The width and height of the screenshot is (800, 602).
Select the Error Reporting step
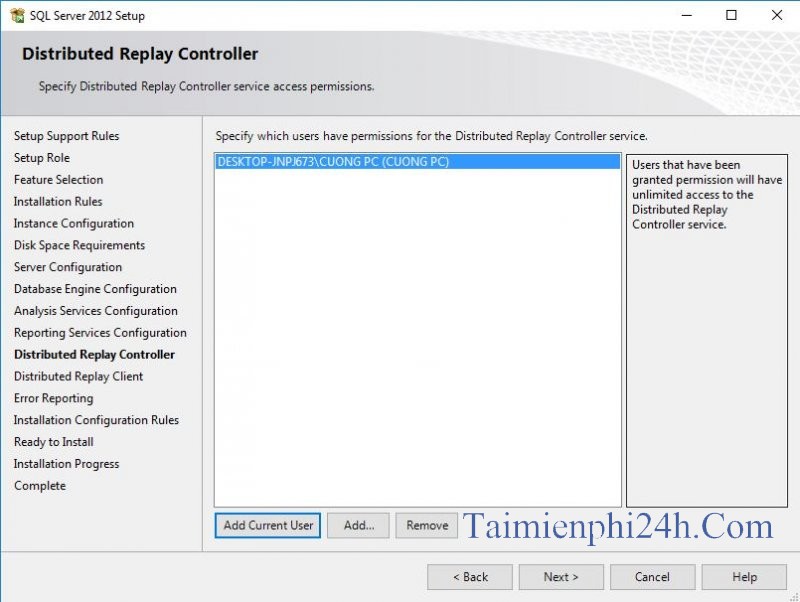point(54,398)
